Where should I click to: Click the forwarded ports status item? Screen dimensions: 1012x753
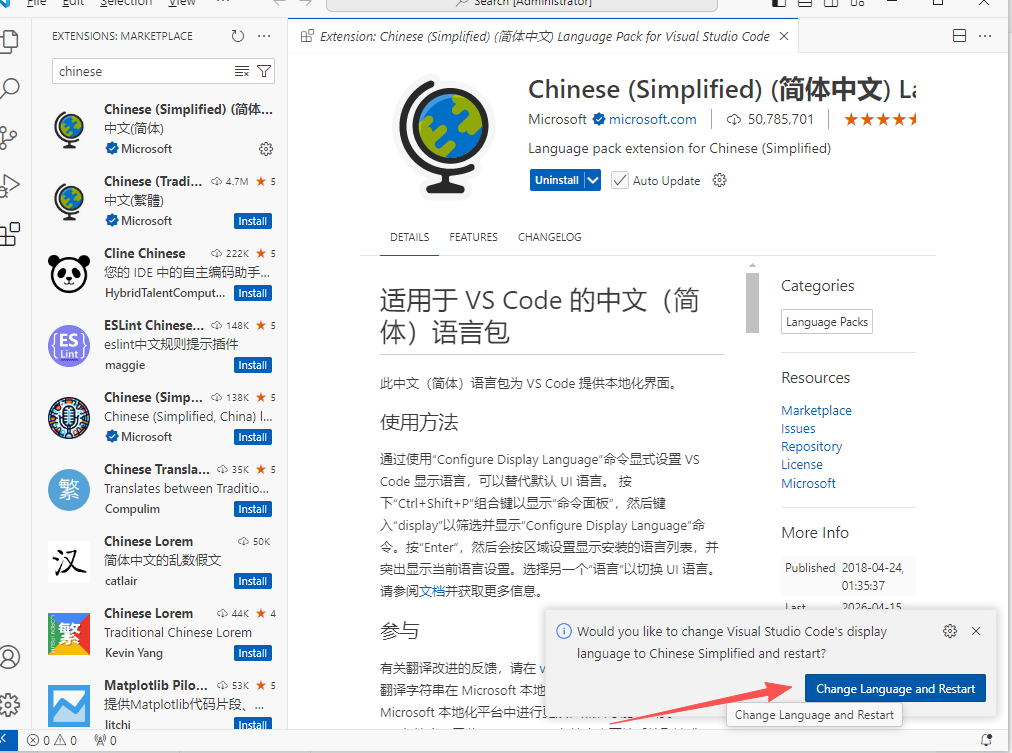[106, 740]
